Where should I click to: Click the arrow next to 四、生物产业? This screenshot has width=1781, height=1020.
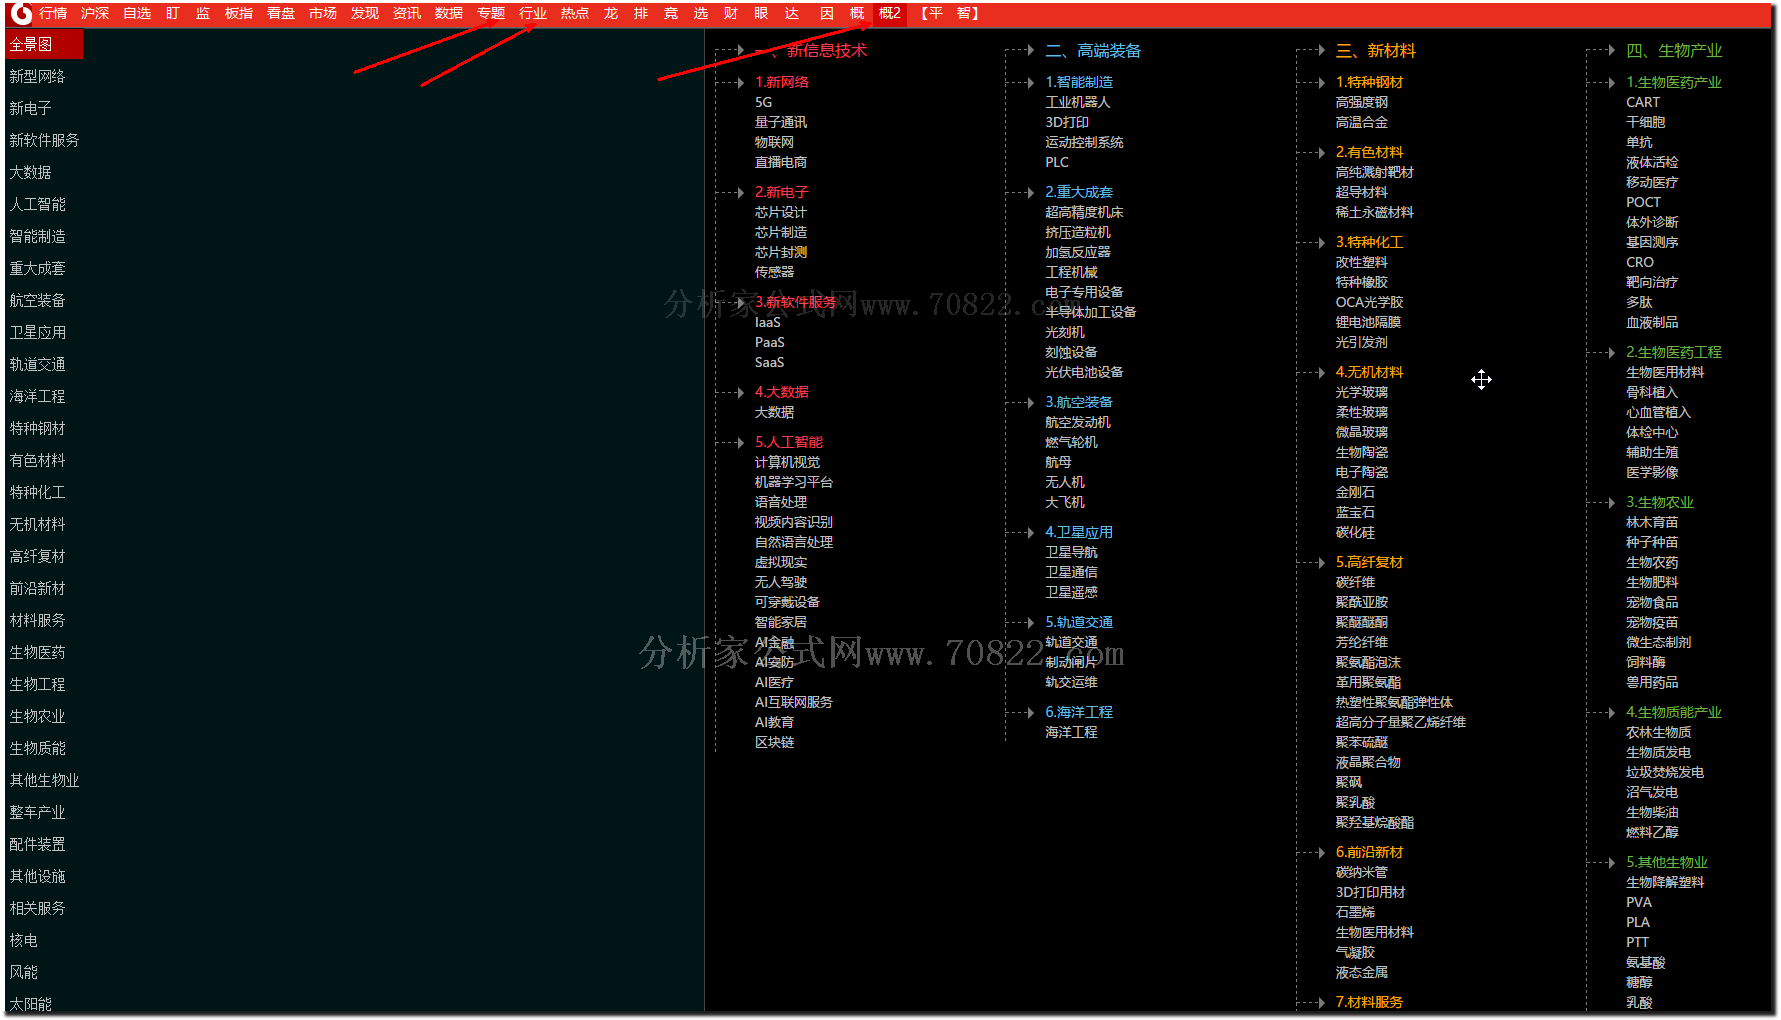coord(1611,50)
